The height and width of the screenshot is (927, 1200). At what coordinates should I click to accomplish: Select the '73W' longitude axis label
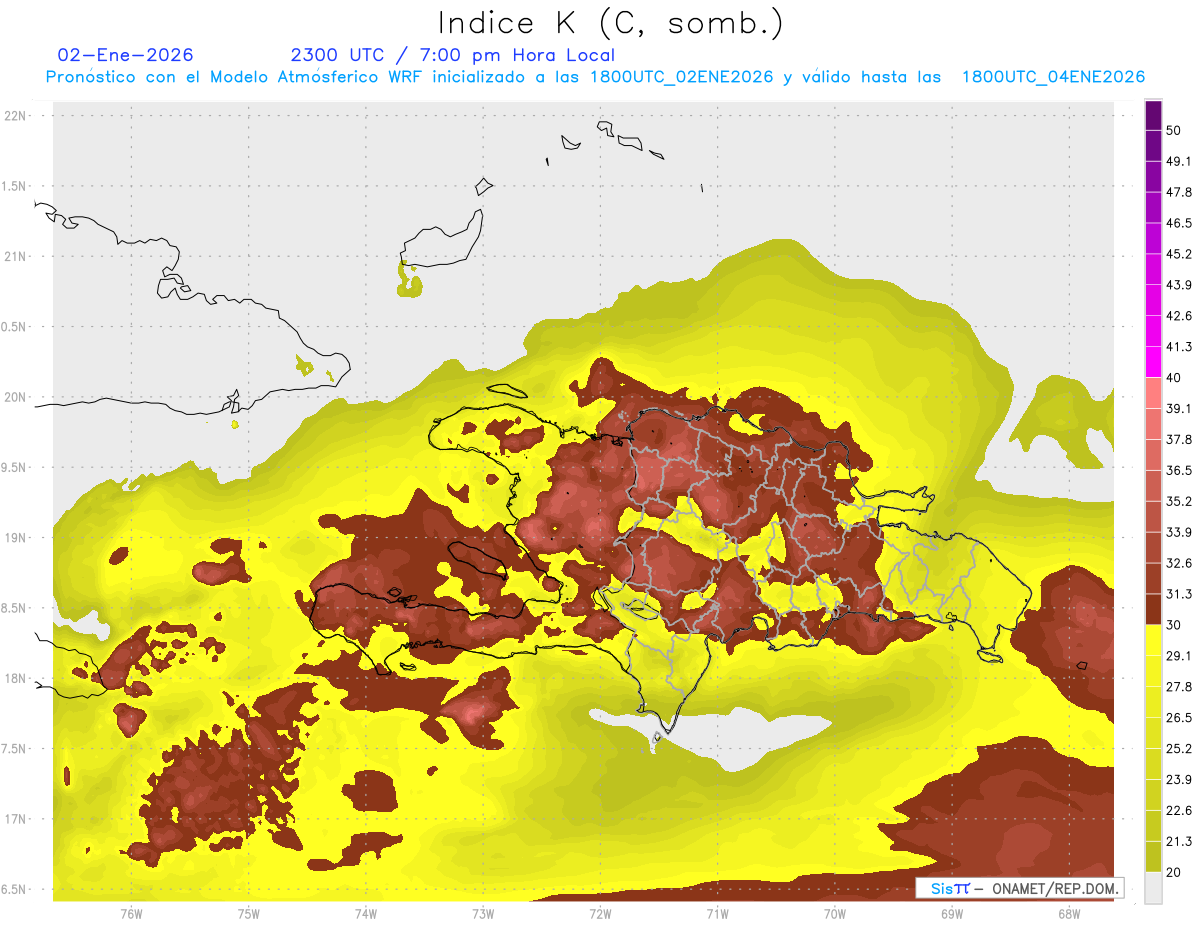pos(483,914)
